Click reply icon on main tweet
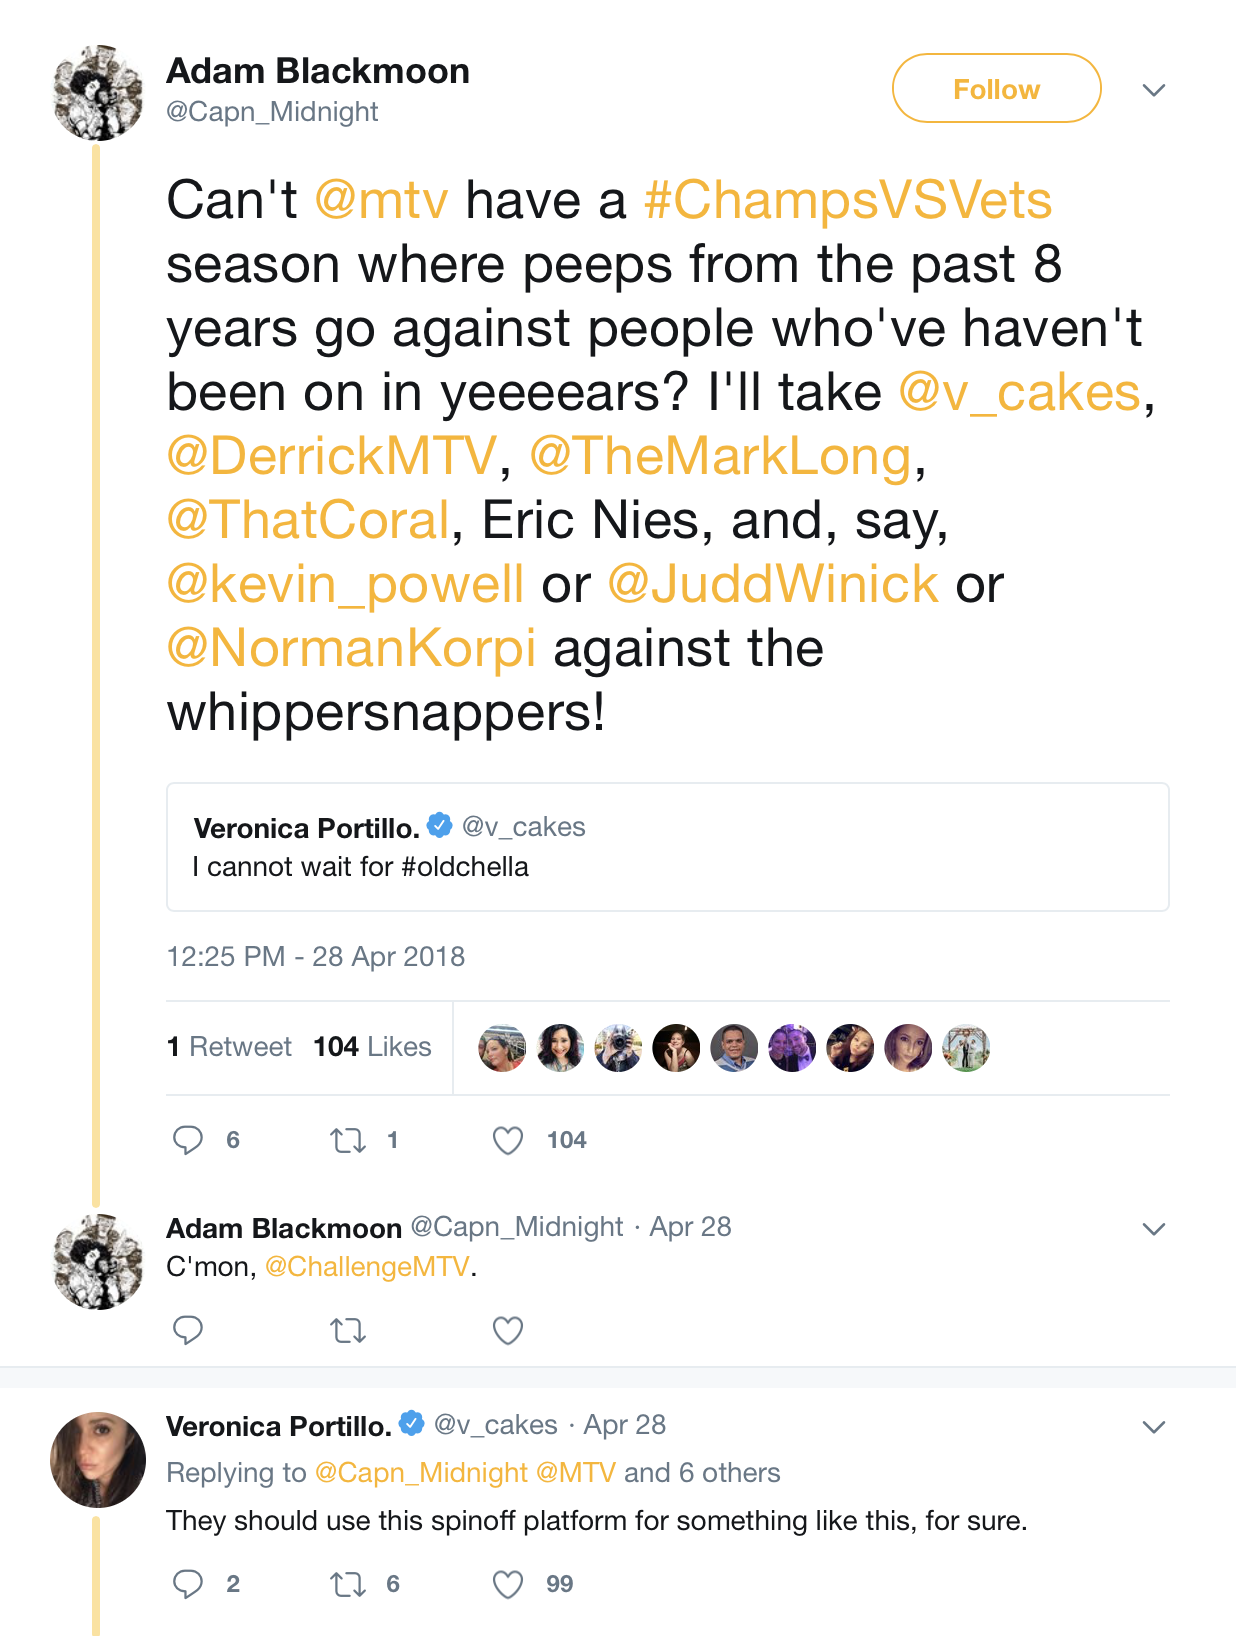The height and width of the screenshot is (1636, 1236). 188,1140
